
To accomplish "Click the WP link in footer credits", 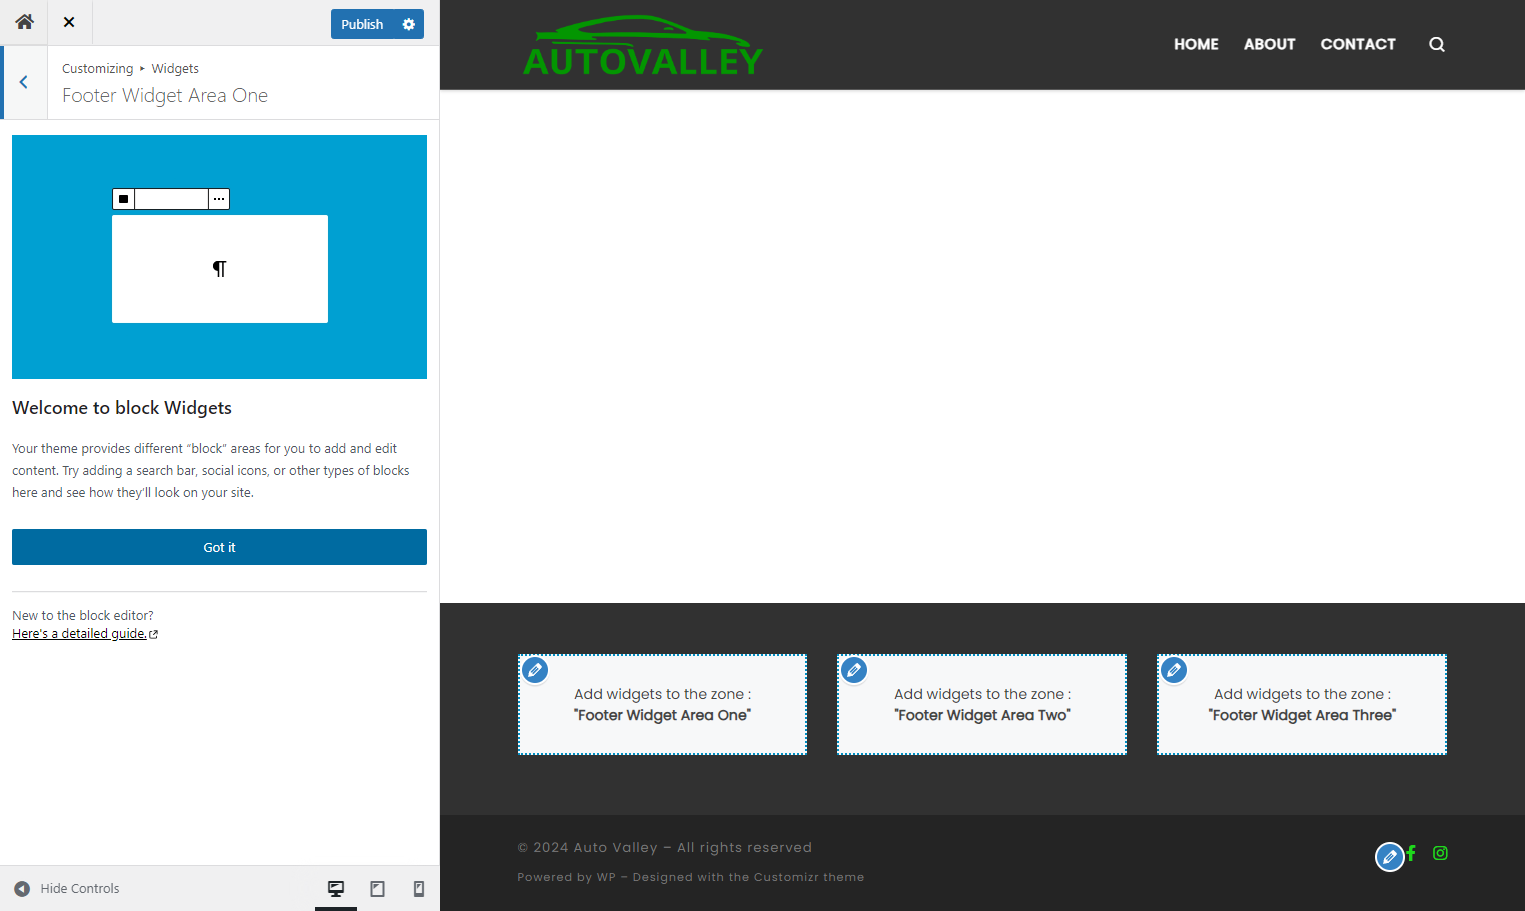I will coord(606,877).
